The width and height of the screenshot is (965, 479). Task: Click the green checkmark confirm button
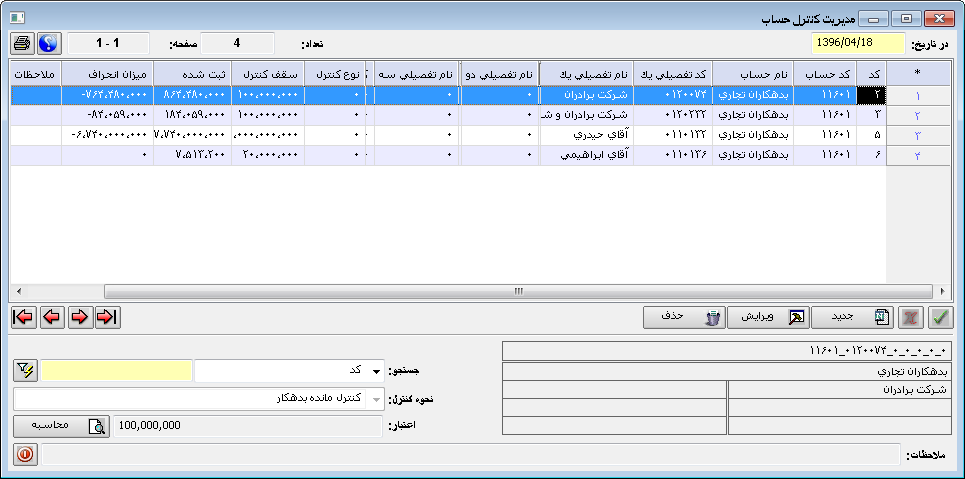click(x=940, y=317)
